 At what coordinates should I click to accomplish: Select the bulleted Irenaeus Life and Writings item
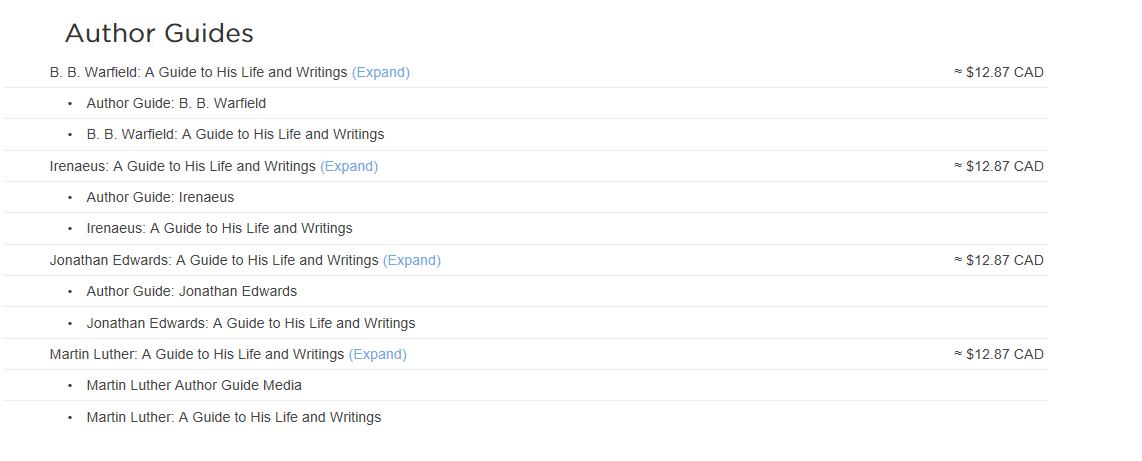click(x=219, y=228)
